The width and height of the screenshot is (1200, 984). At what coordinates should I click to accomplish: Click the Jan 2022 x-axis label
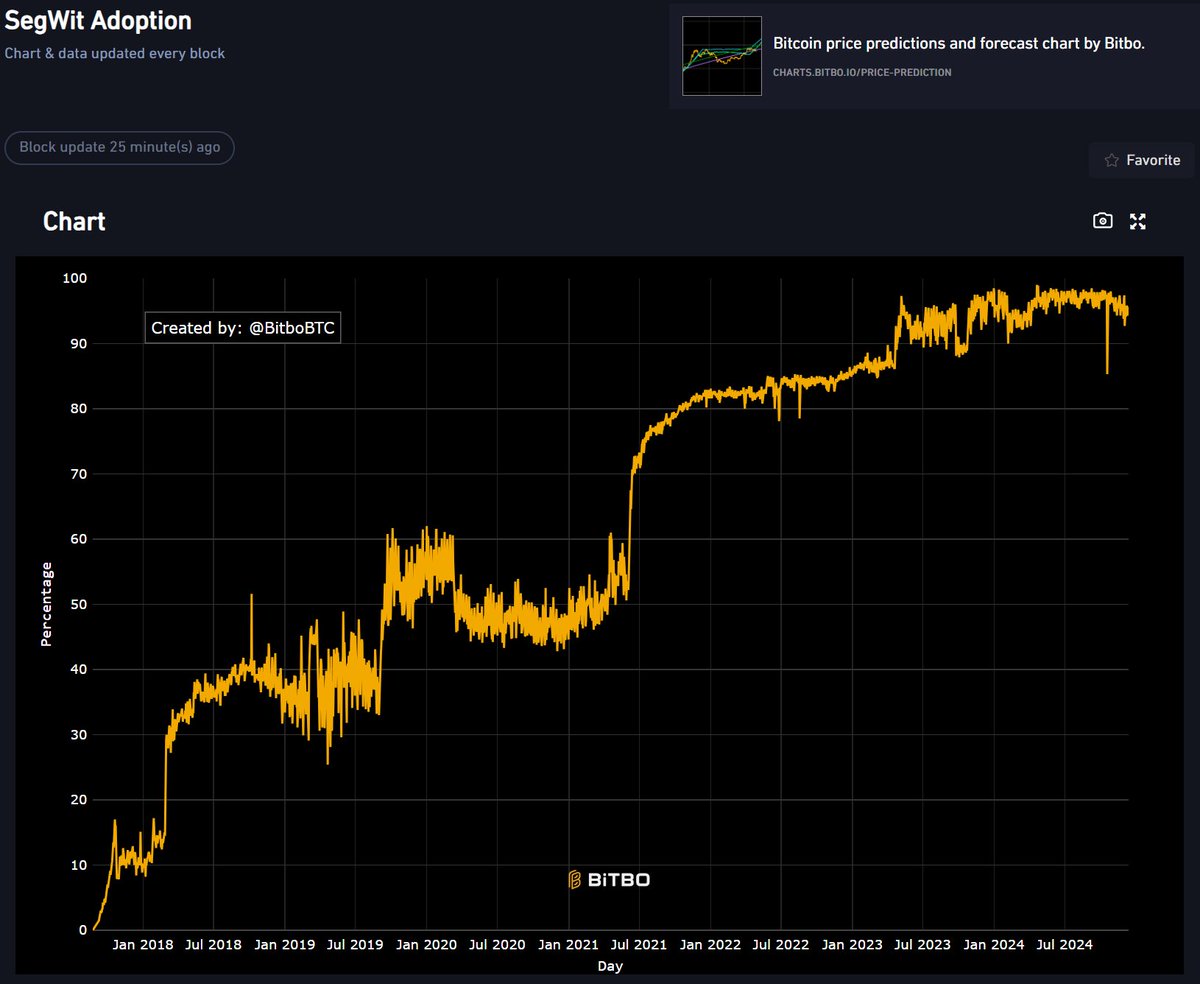[x=711, y=944]
